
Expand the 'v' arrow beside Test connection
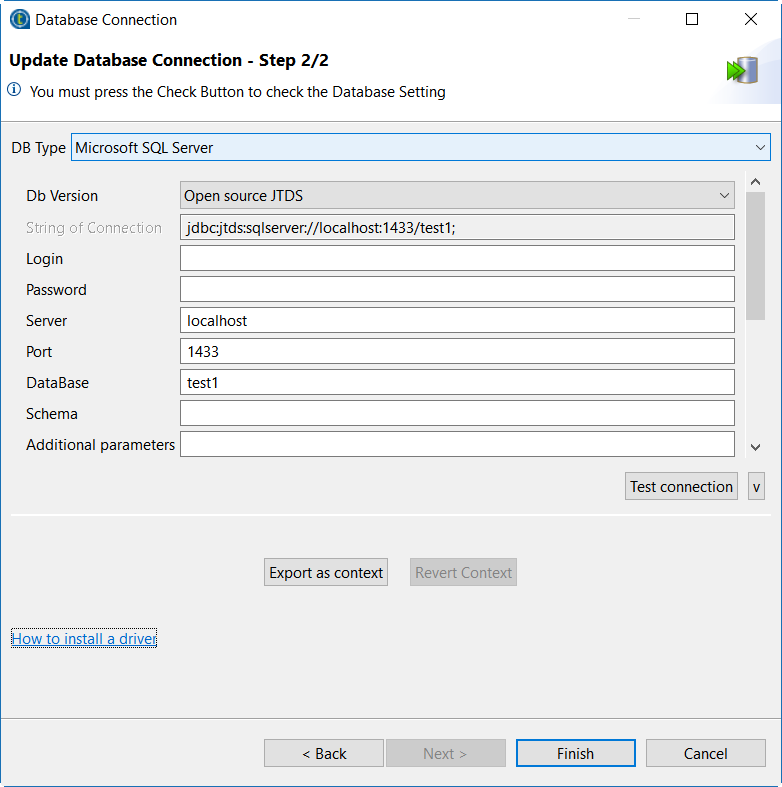click(x=756, y=487)
